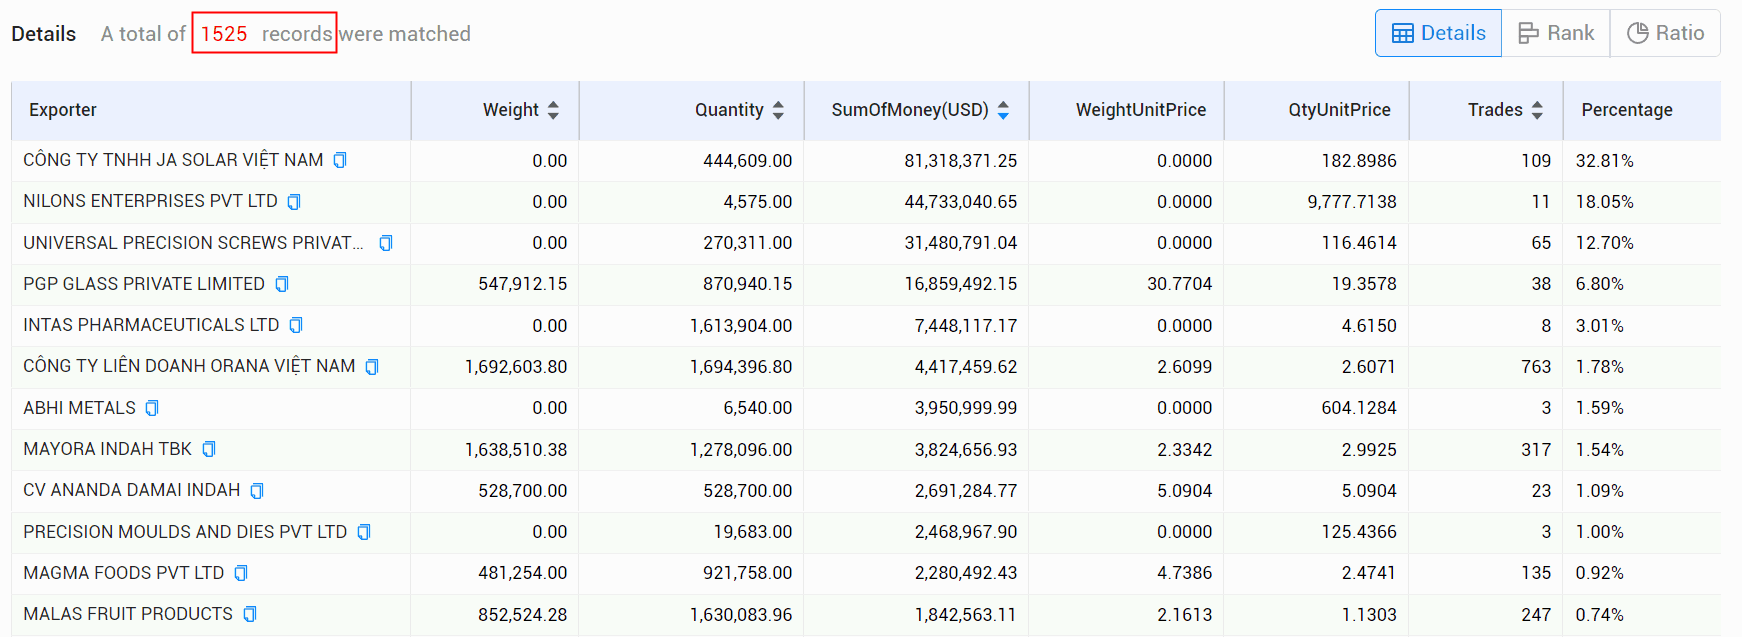
Task: Open PRECISION MOULDS AND DIES PVT LTD
Action: [185, 532]
